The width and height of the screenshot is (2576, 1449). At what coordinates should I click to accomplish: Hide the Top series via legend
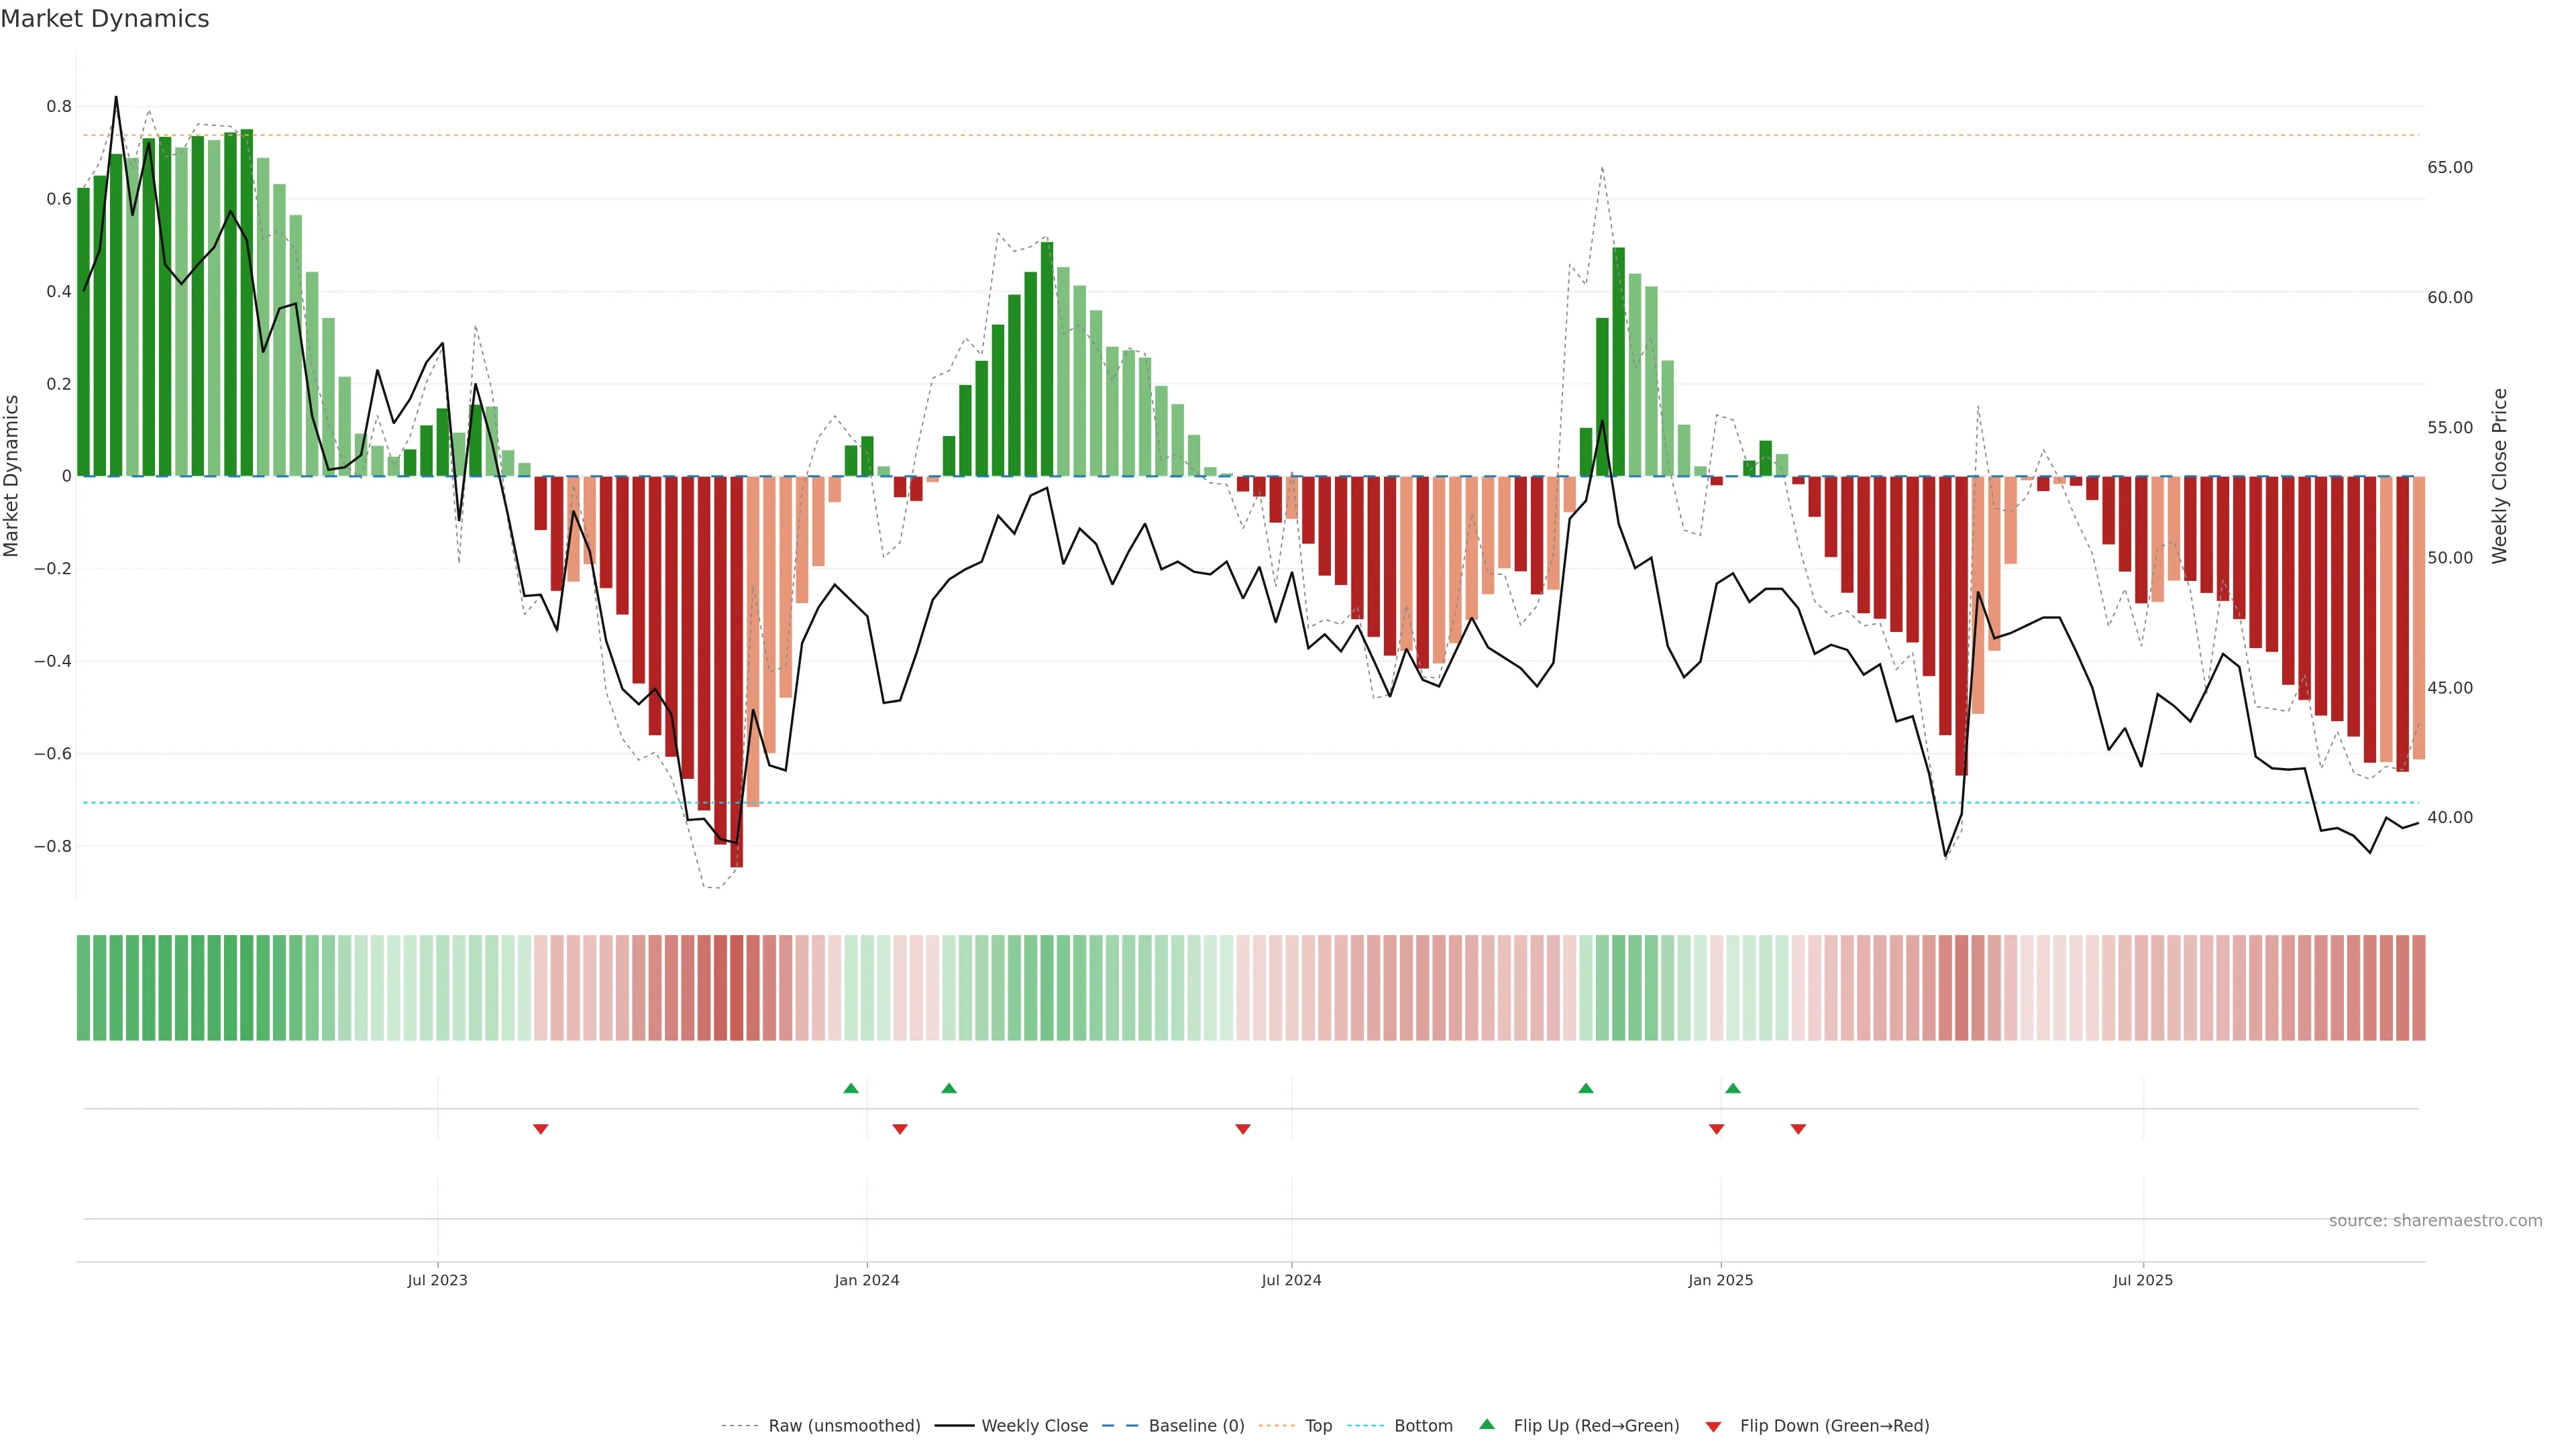click(x=1318, y=1426)
